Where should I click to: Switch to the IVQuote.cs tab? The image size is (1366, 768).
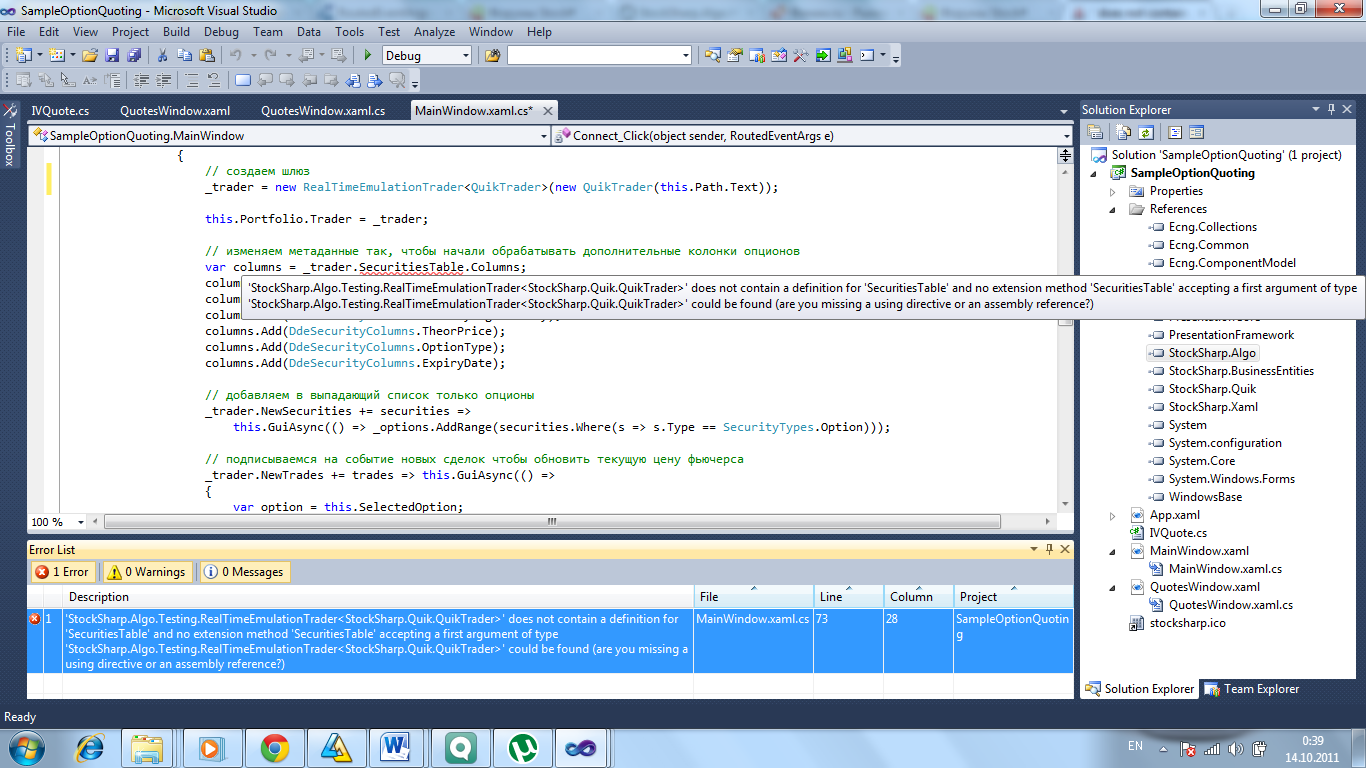coord(60,111)
